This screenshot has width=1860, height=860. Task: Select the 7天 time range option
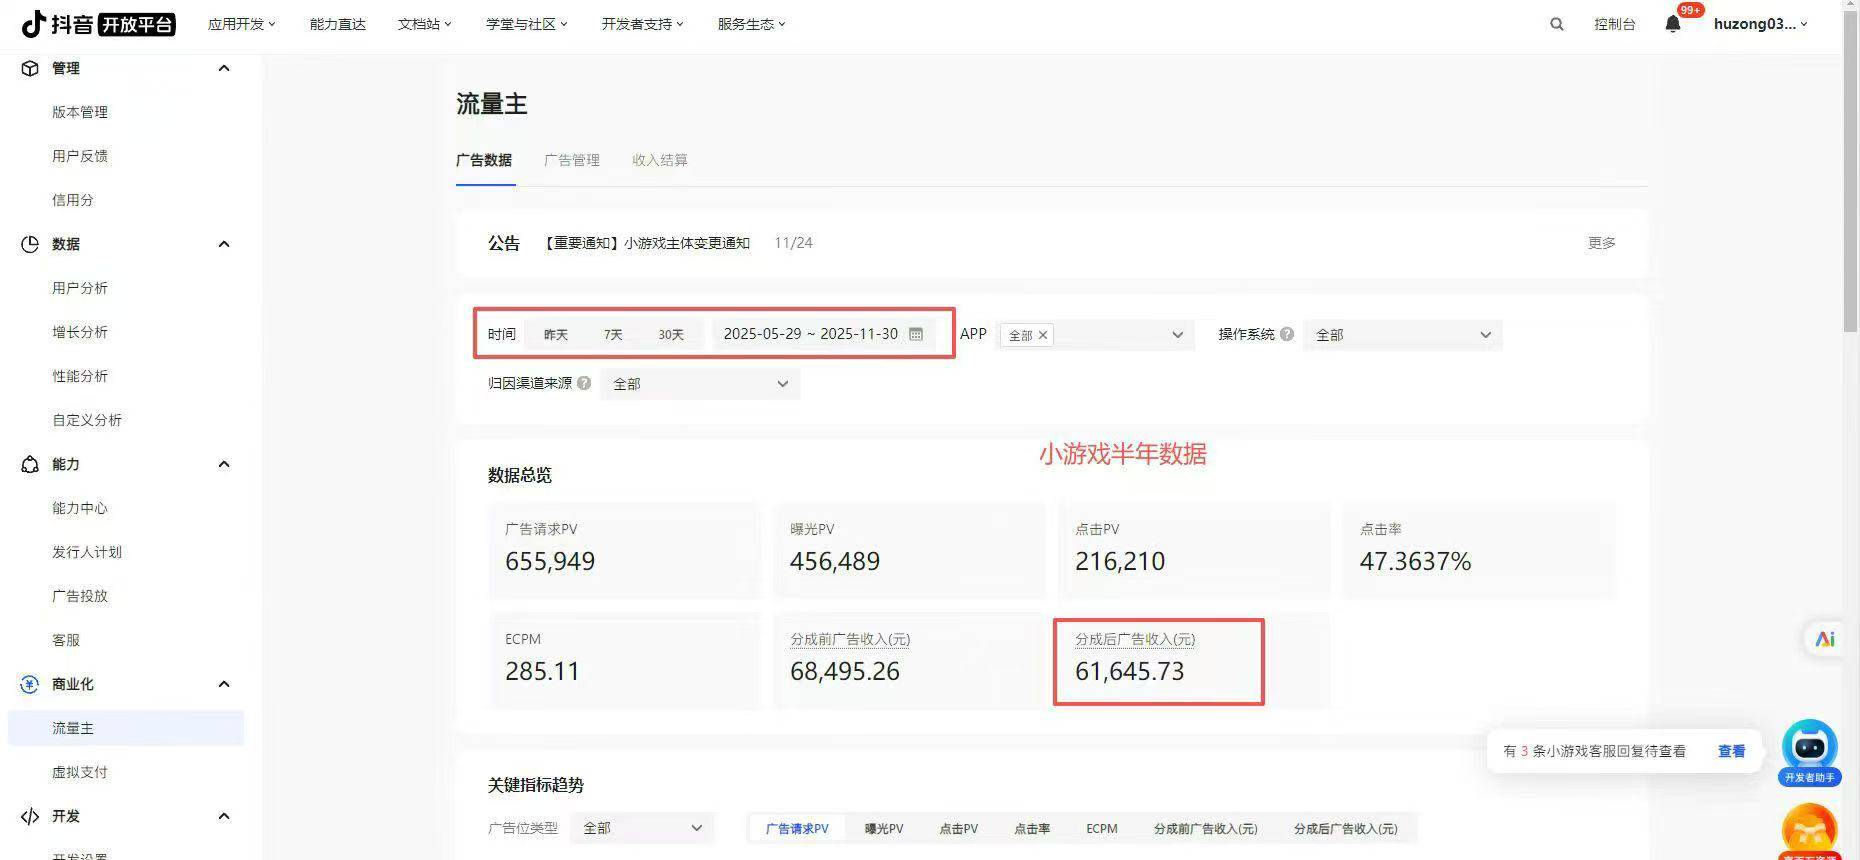(x=613, y=334)
